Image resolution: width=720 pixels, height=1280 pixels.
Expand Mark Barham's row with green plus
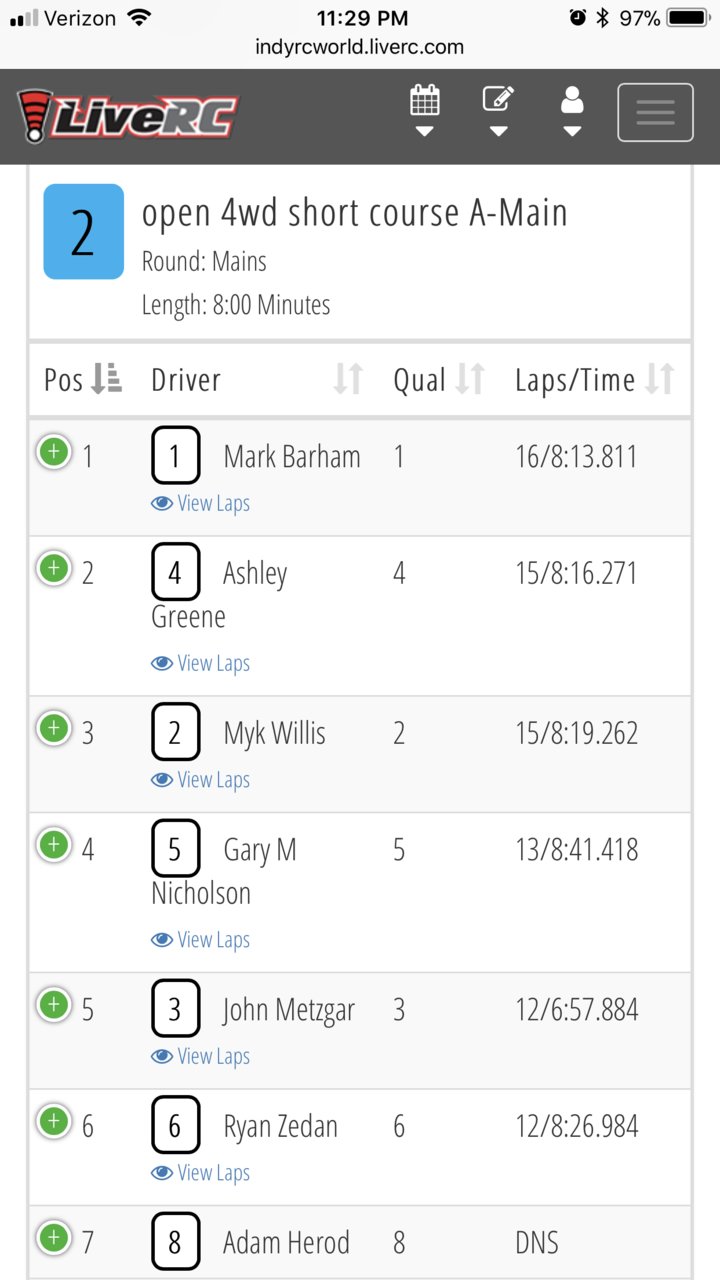tap(54, 452)
